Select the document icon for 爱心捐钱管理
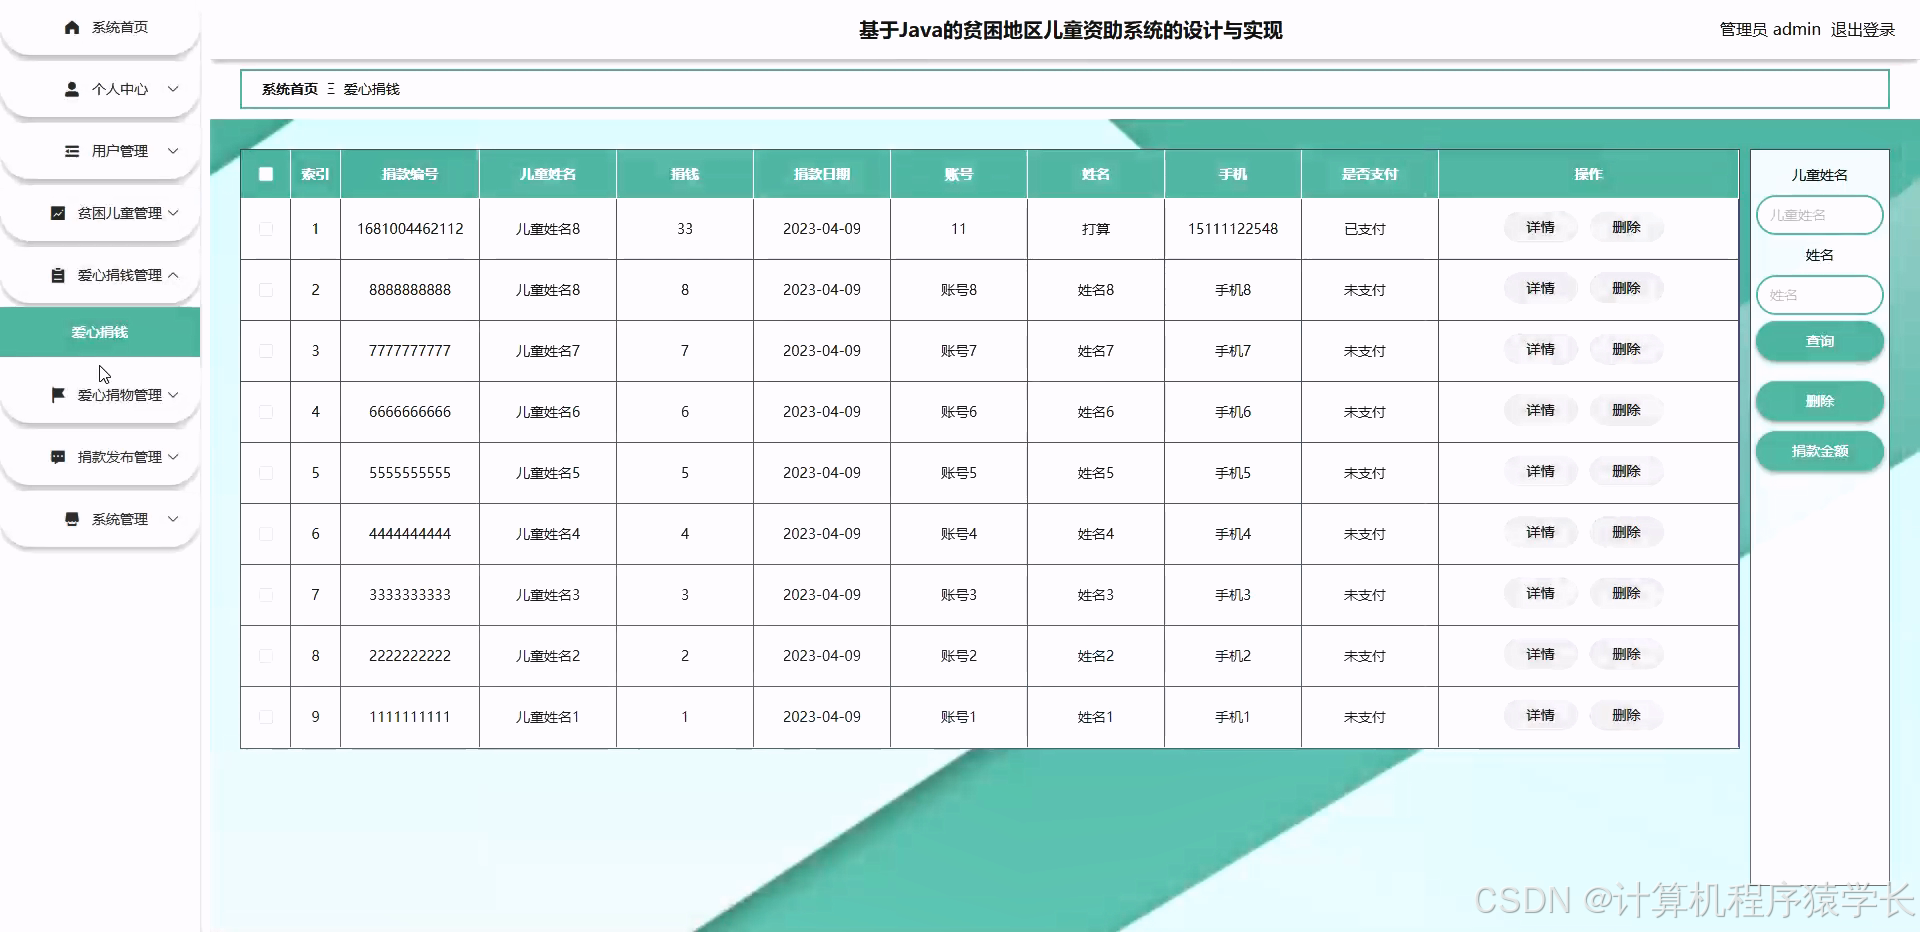This screenshot has width=1920, height=932. pyautogui.click(x=58, y=275)
